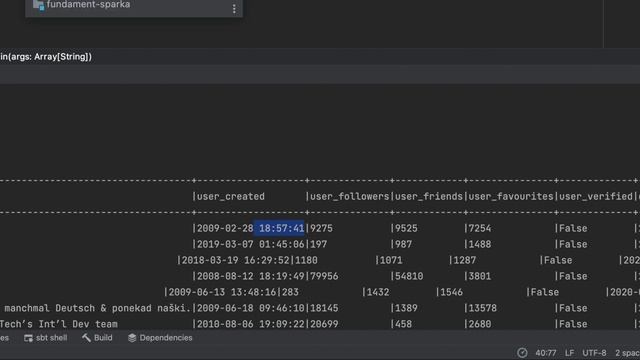Open the Build tool window
Screen dimensions: 640x360
click(97, 338)
